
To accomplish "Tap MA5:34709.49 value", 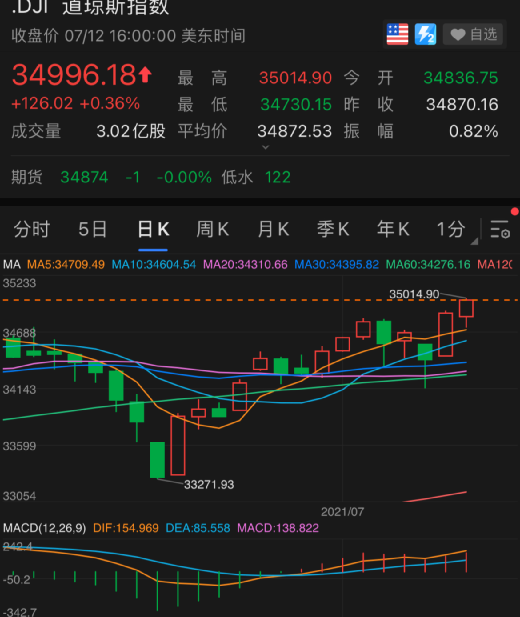I will tap(66, 264).
